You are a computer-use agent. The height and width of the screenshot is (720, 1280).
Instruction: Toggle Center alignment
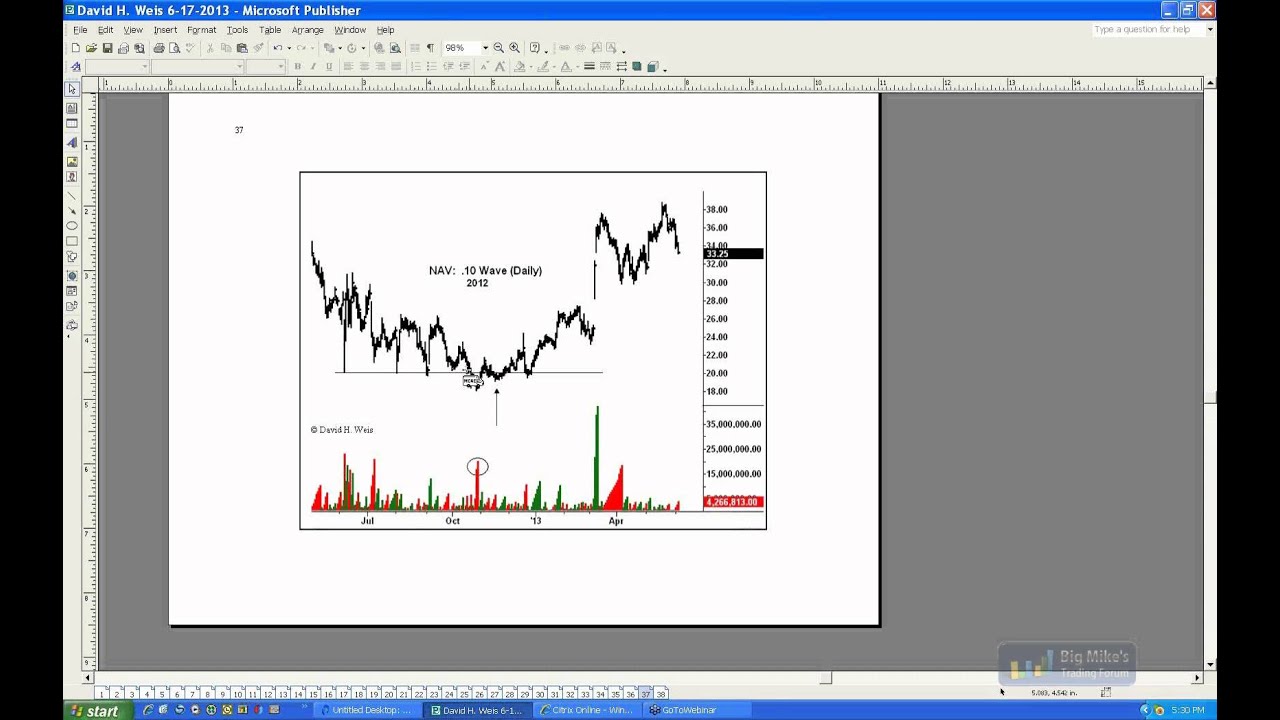click(364, 67)
